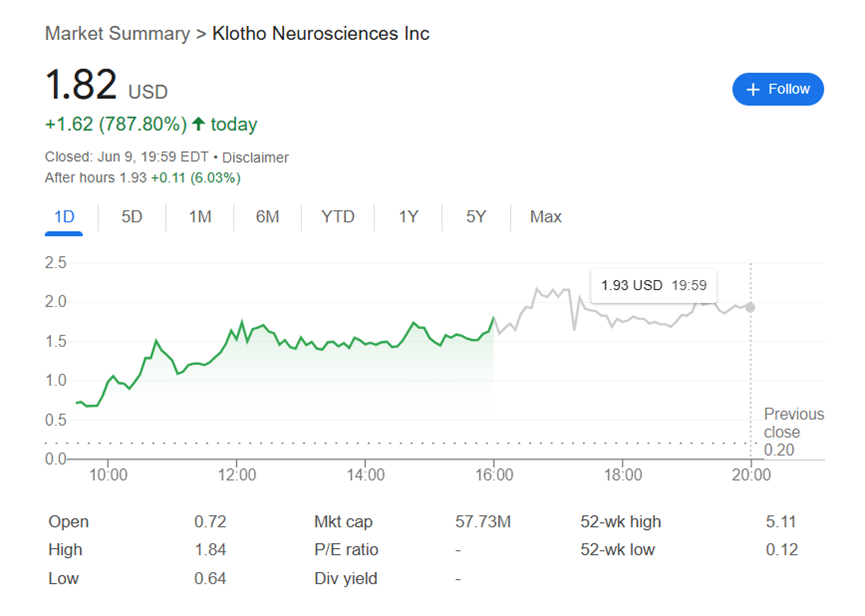
Task: Click the plus icon on Follow
Action: point(753,89)
